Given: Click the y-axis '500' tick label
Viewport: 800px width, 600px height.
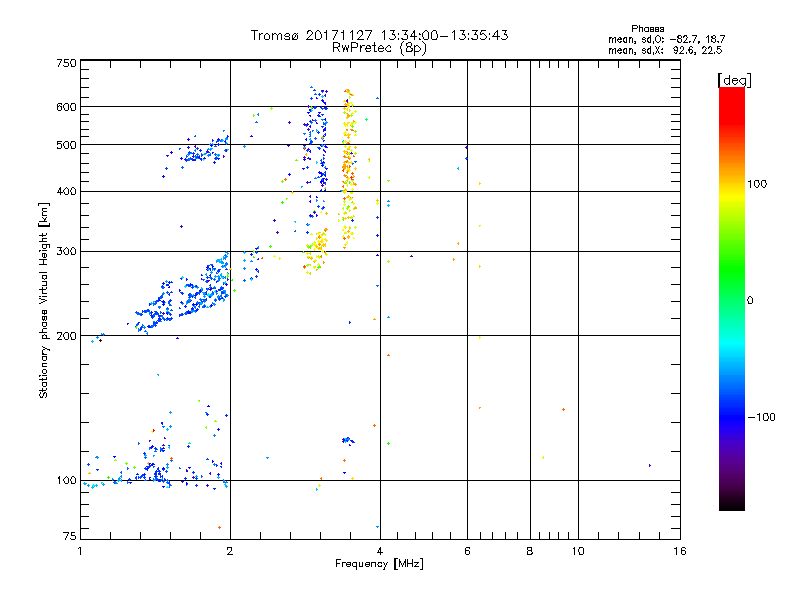Looking at the screenshot, I should click(66, 145).
